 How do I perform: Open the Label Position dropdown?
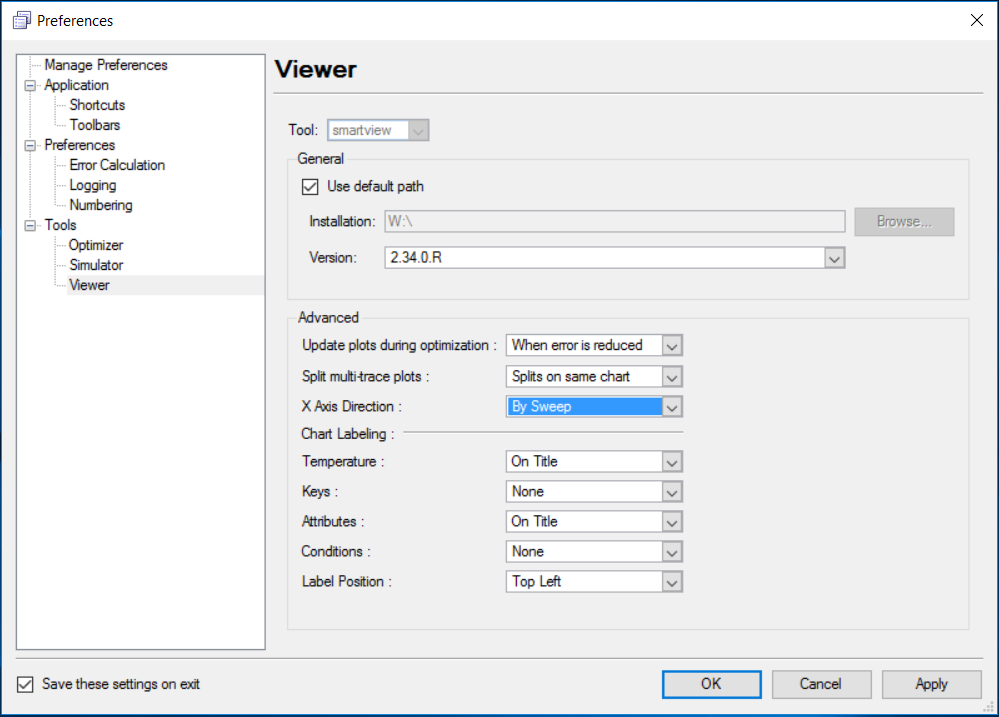click(672, 582)
